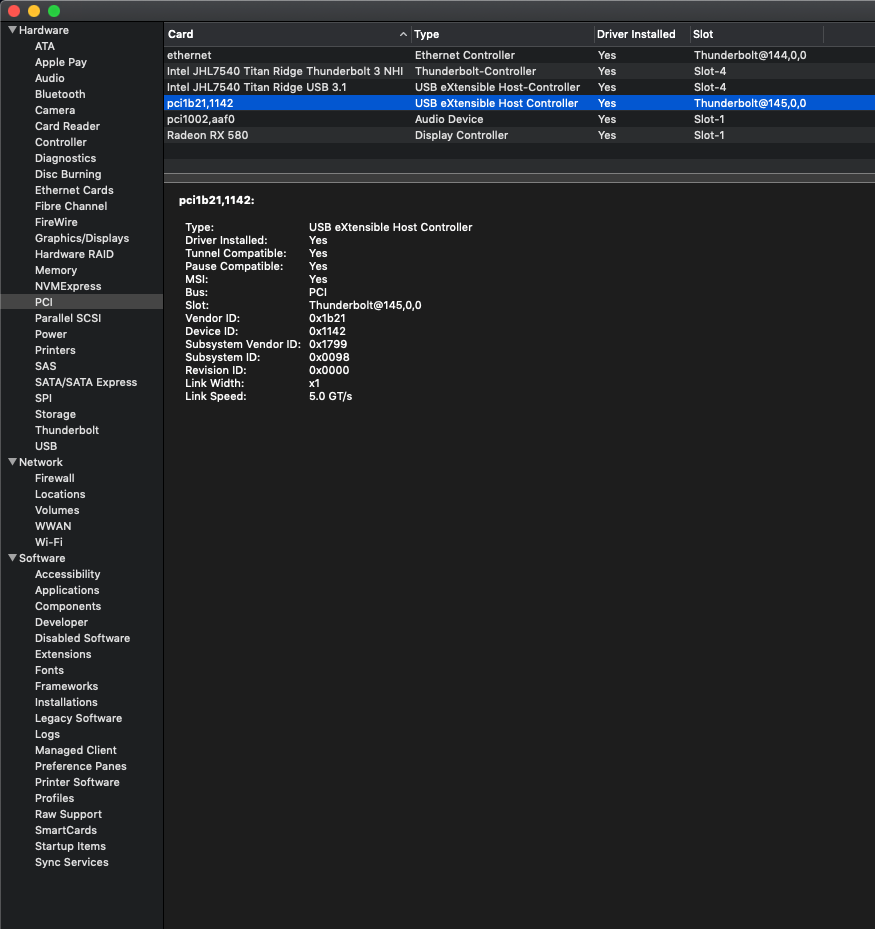Select Graphics/Displays in the sidebar
Screen dimensions: 875x929
point(82,238)
